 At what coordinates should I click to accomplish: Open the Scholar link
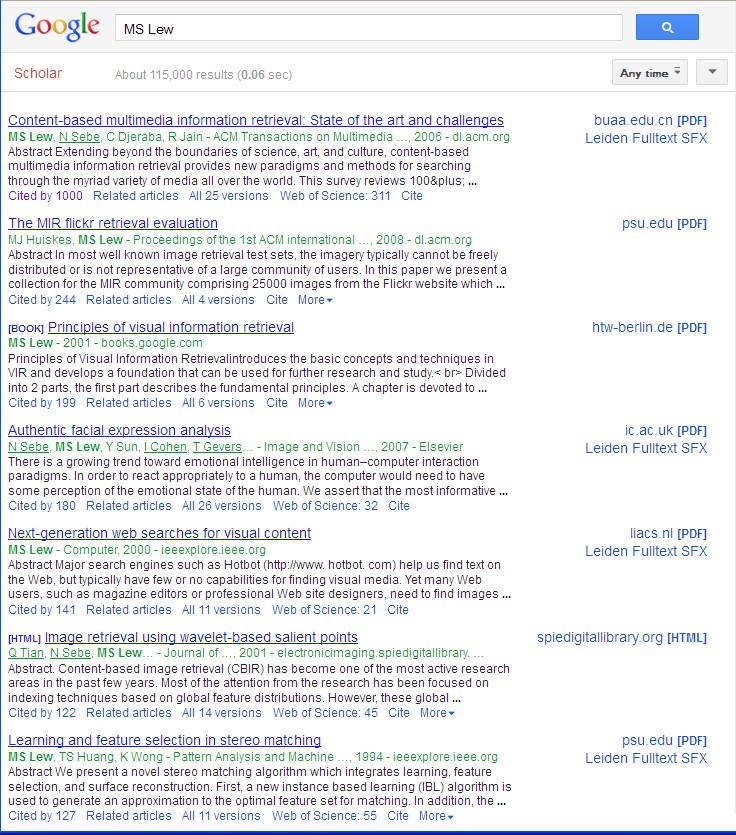(38, 73)
